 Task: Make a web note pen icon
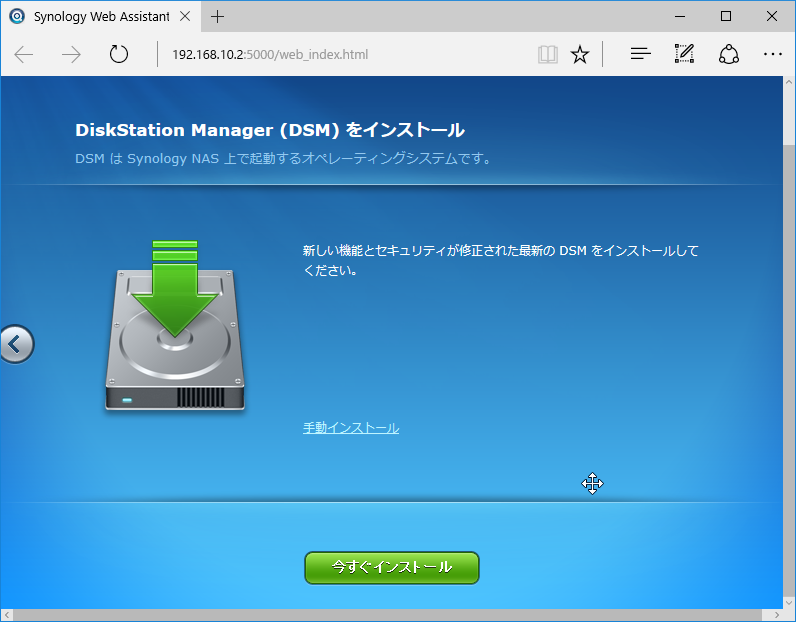[x=684, y=54]
